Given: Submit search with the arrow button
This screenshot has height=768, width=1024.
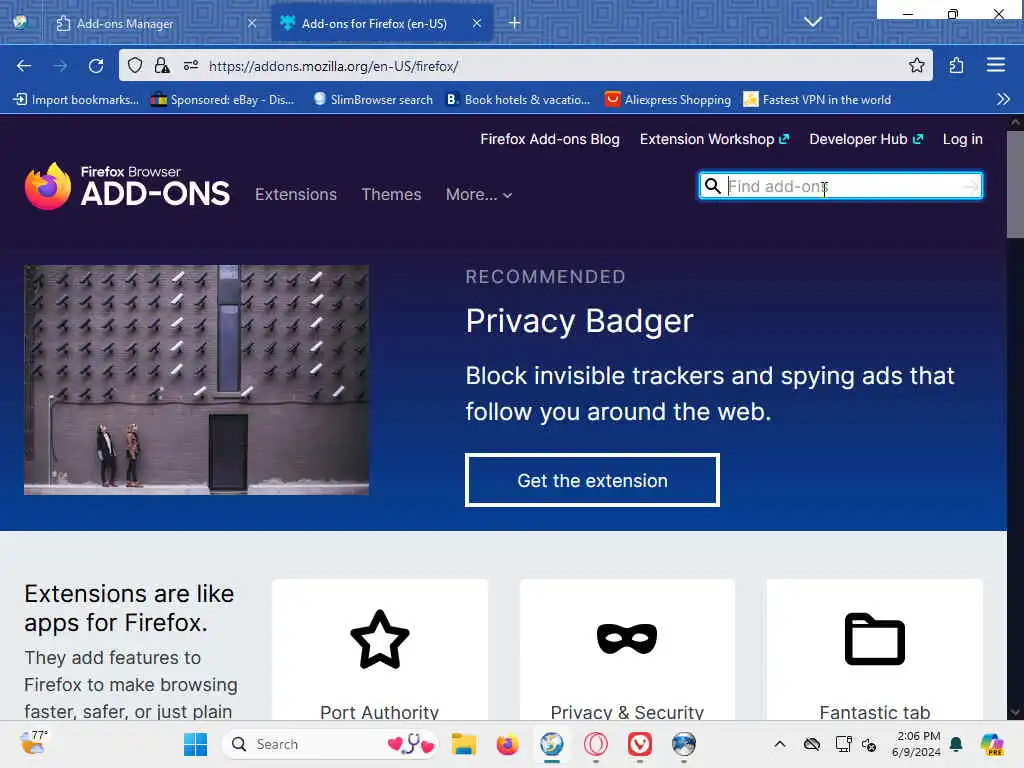Looking at the screenshot, I should tap(970, 187).
